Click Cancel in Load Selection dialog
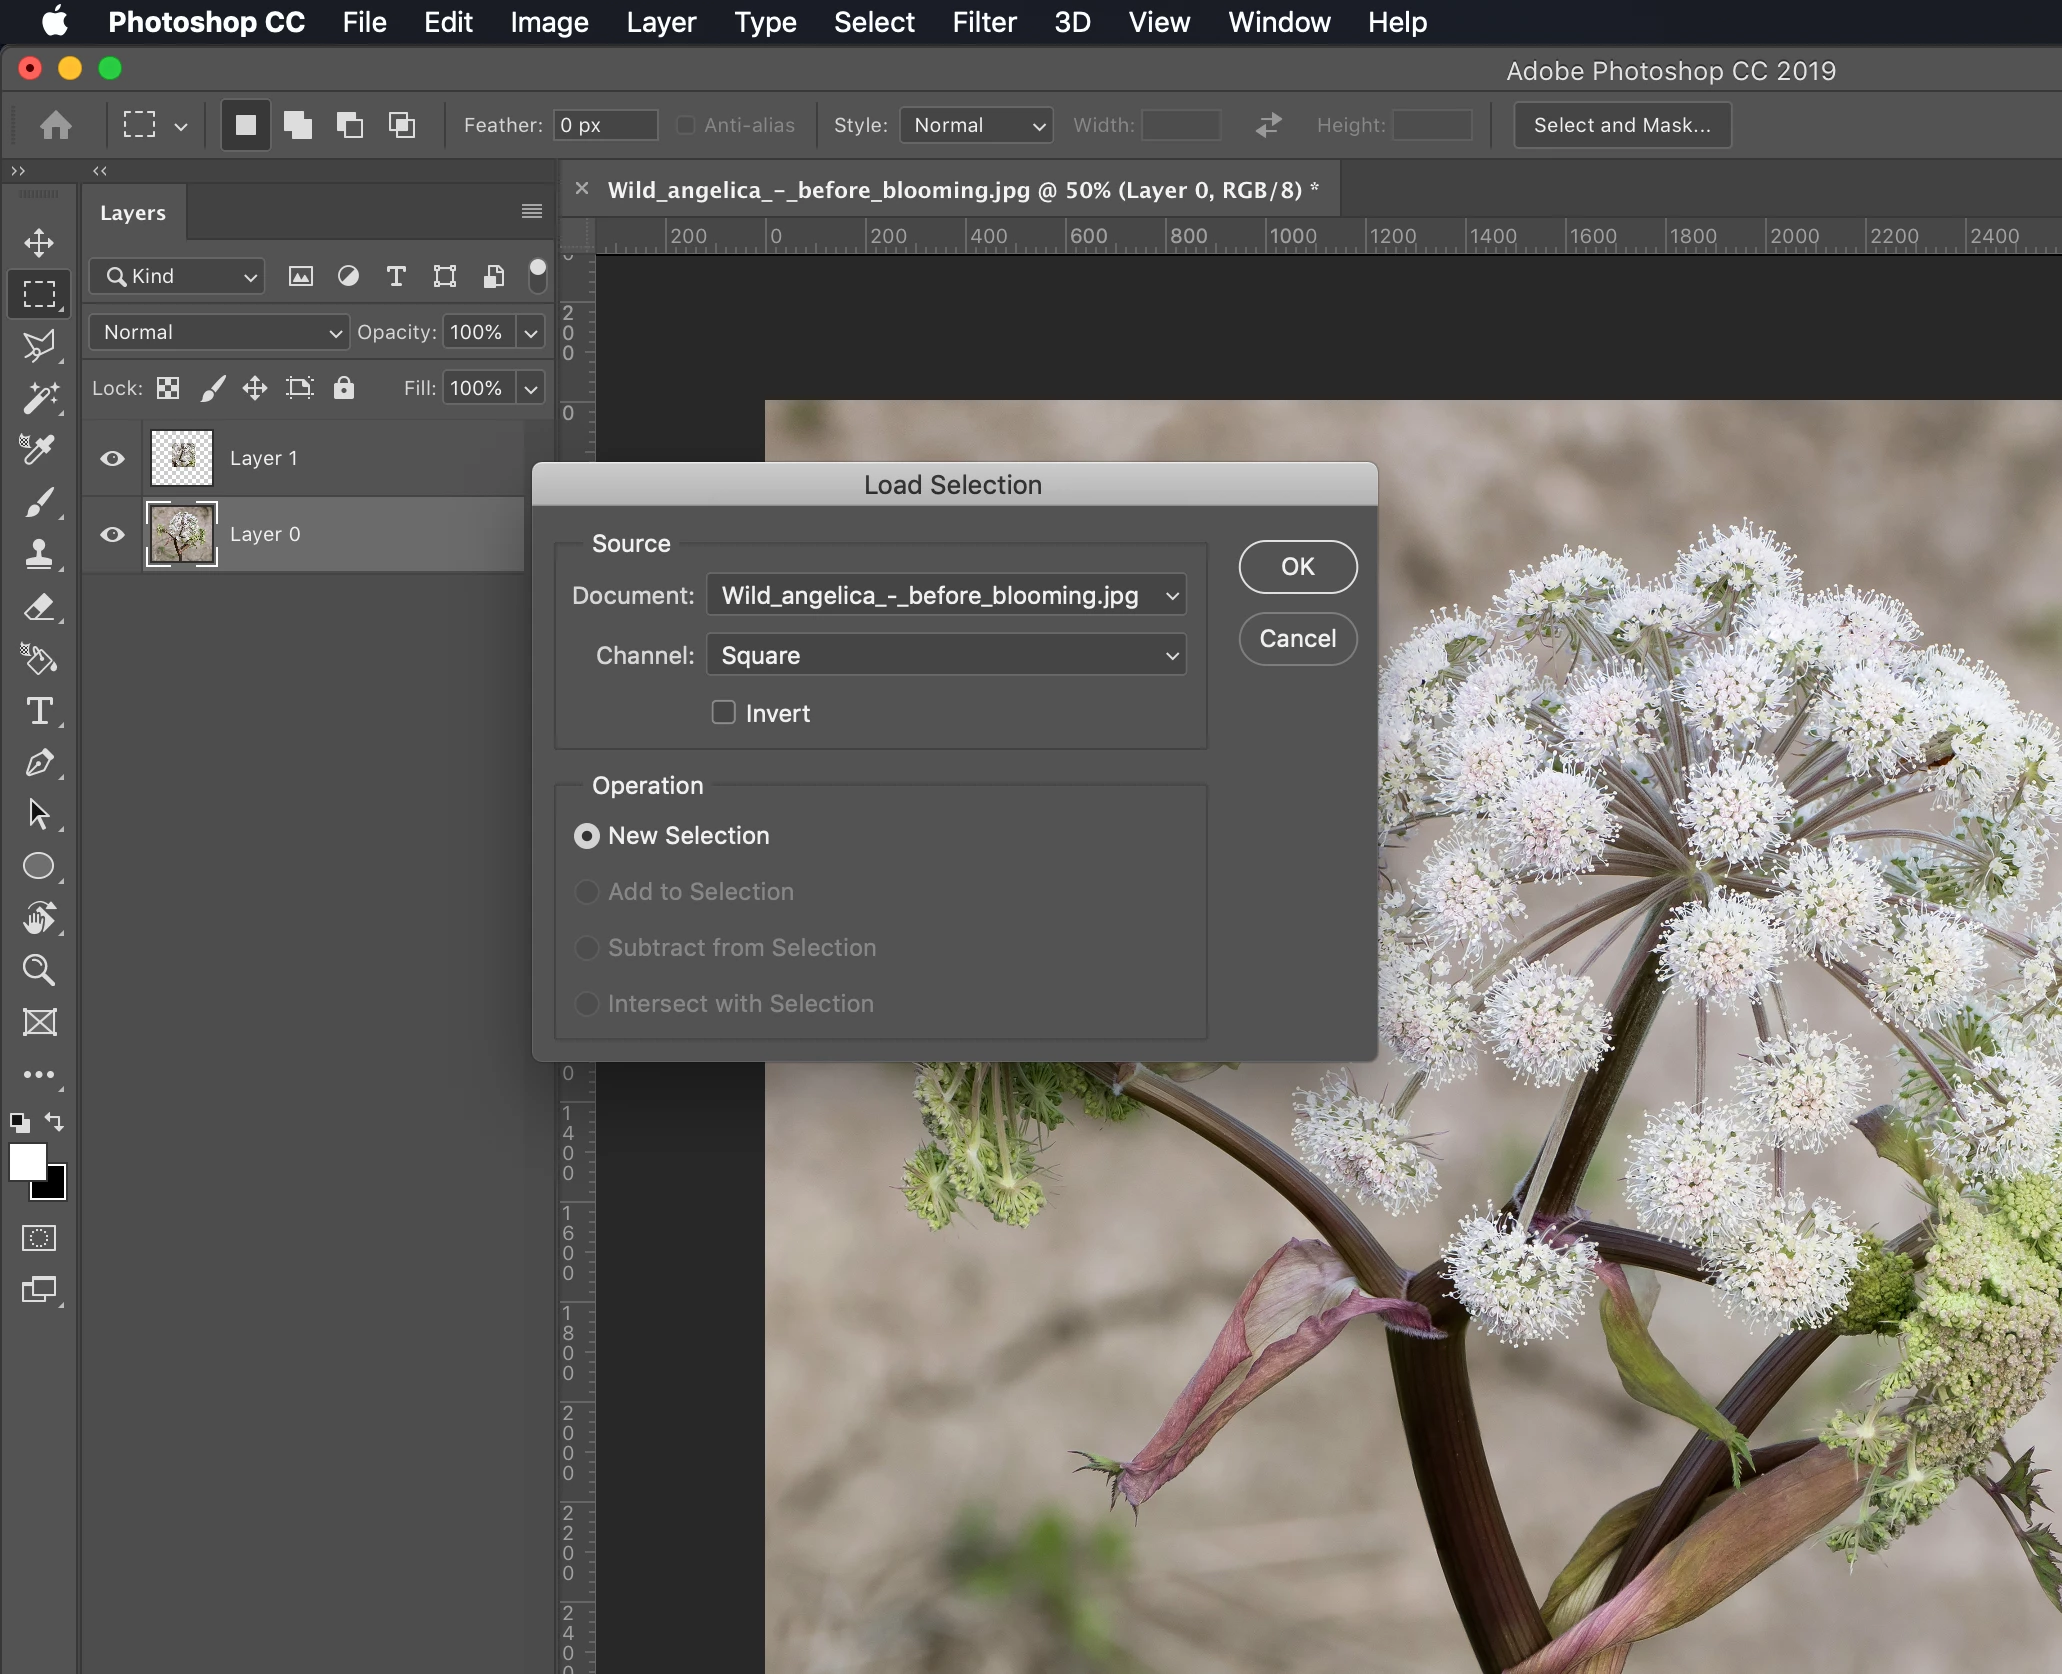 pyautogui.click(x=1297, y=638)
